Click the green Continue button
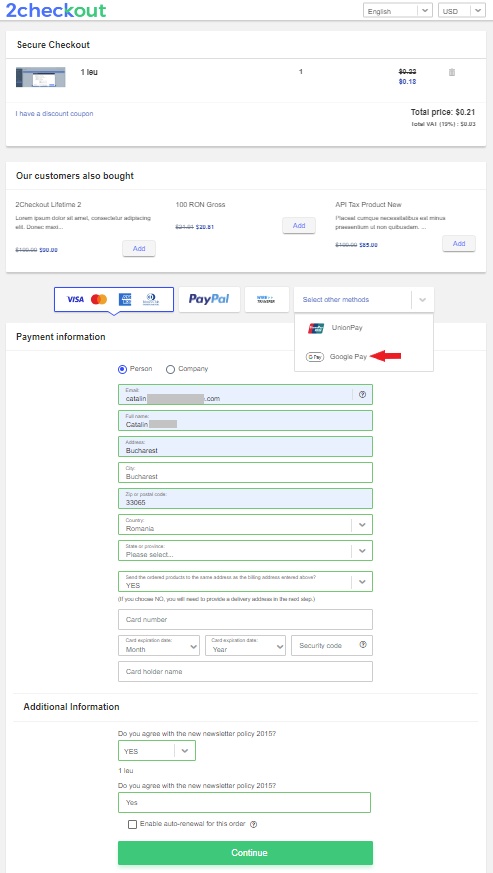493x873 pixels. [x=245, y=852]
